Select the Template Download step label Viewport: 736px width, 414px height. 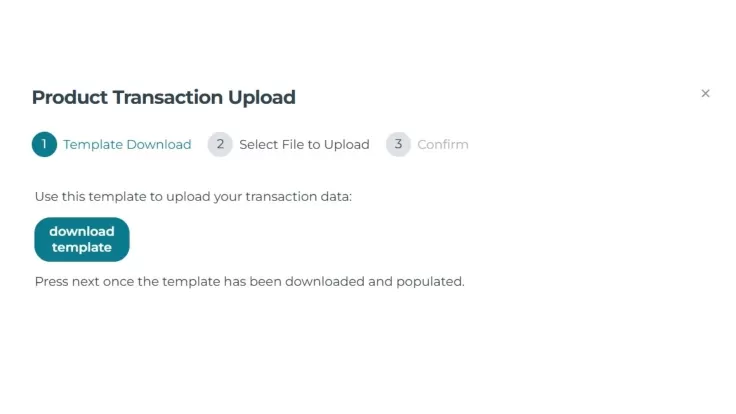point(127,145)
